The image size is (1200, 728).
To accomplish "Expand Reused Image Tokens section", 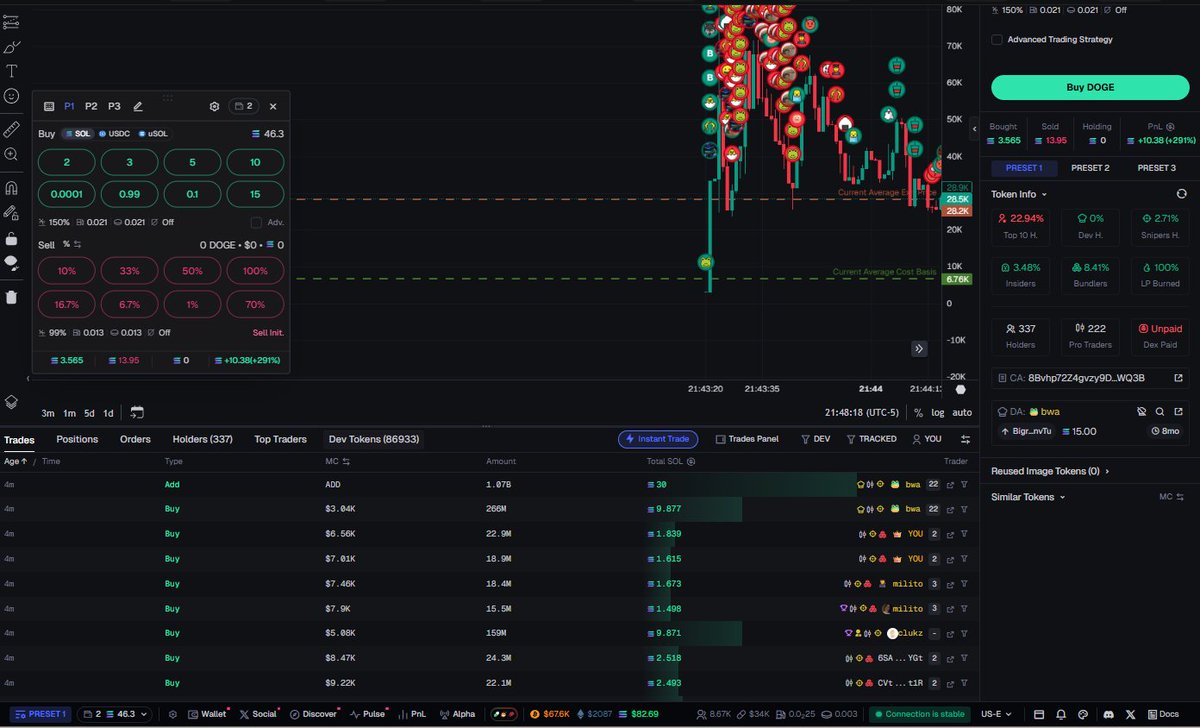I will click(x=1050, y=471).
